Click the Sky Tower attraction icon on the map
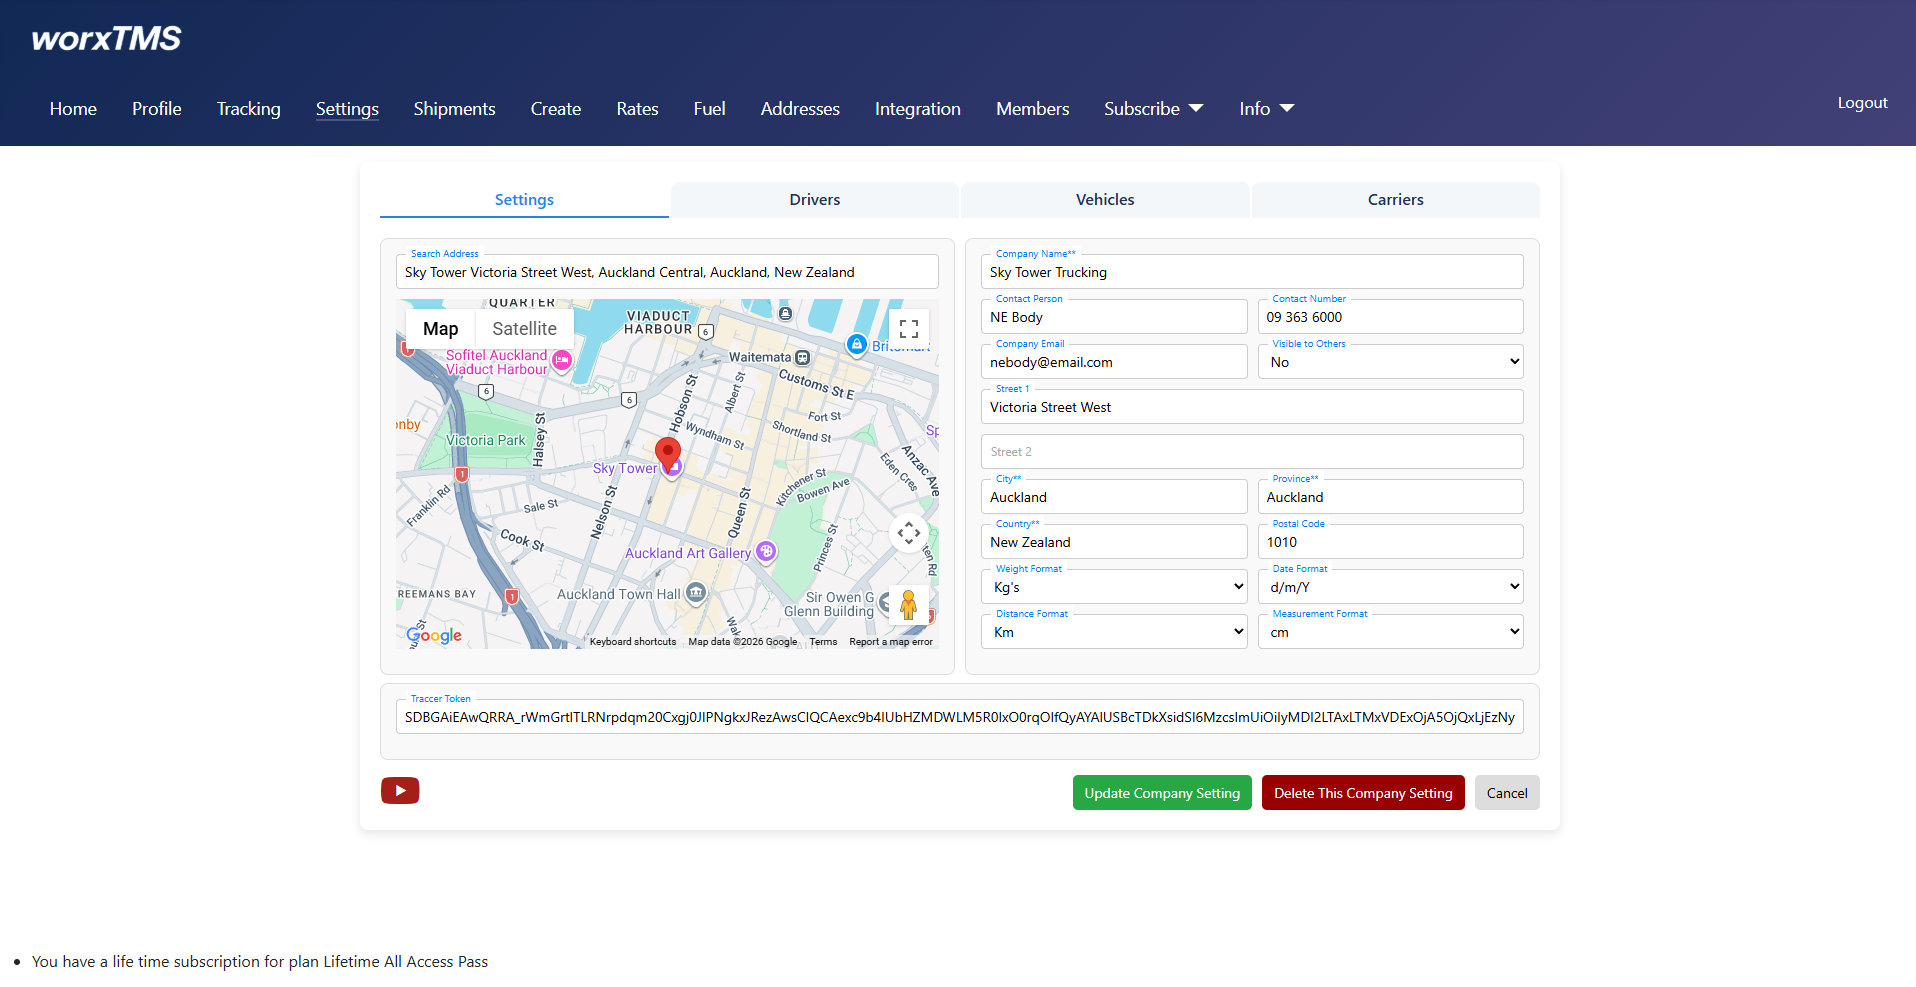Image resolution: width=1916 pixels, height=987 pixels. tap(674, 468)
